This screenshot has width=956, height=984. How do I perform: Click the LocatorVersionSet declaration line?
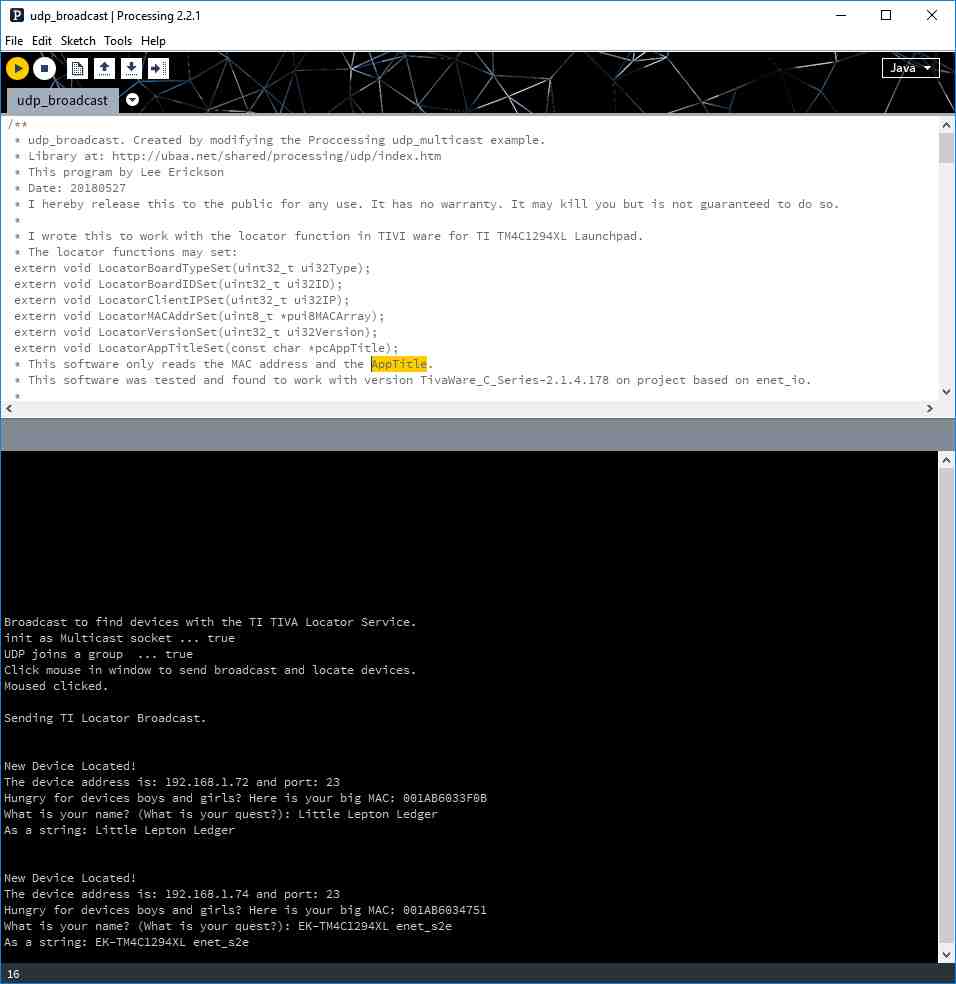pos(196,332)
